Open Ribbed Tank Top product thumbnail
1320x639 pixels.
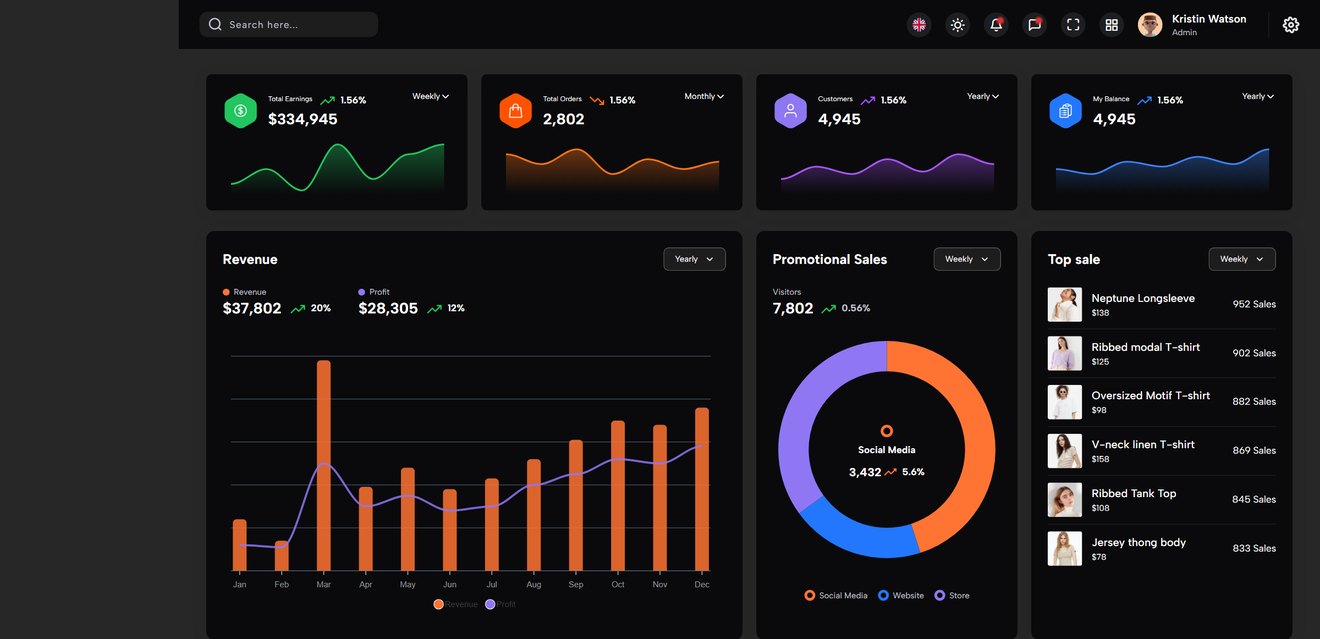tap(1065, 500)
